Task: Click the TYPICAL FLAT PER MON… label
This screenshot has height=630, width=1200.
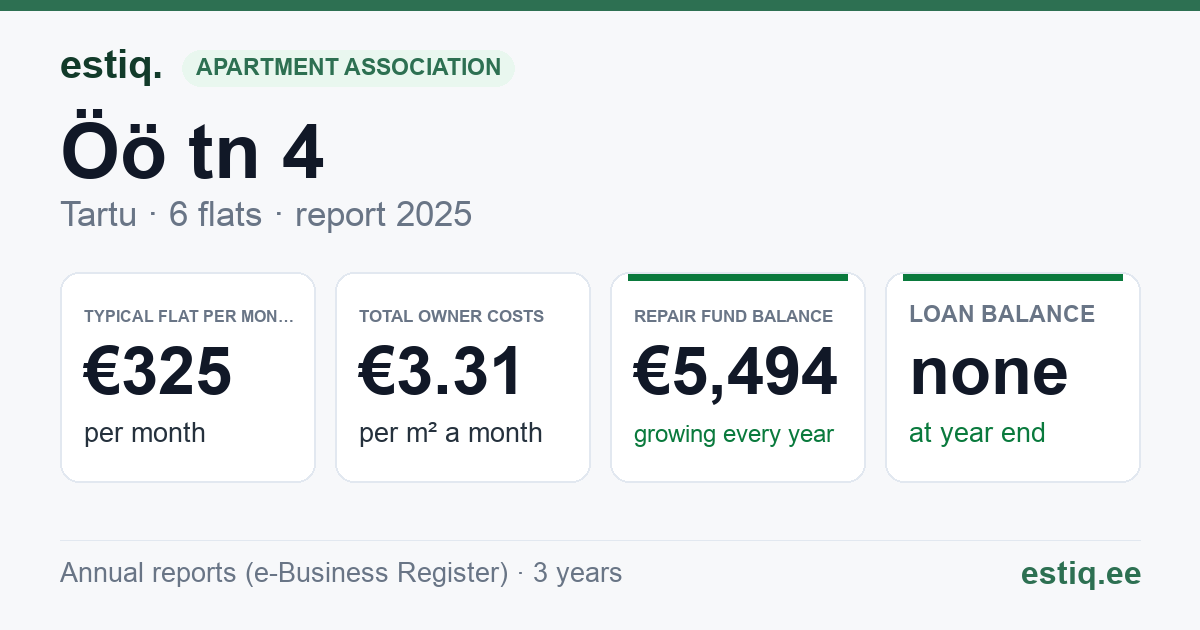Action: (x=189, y=316)
